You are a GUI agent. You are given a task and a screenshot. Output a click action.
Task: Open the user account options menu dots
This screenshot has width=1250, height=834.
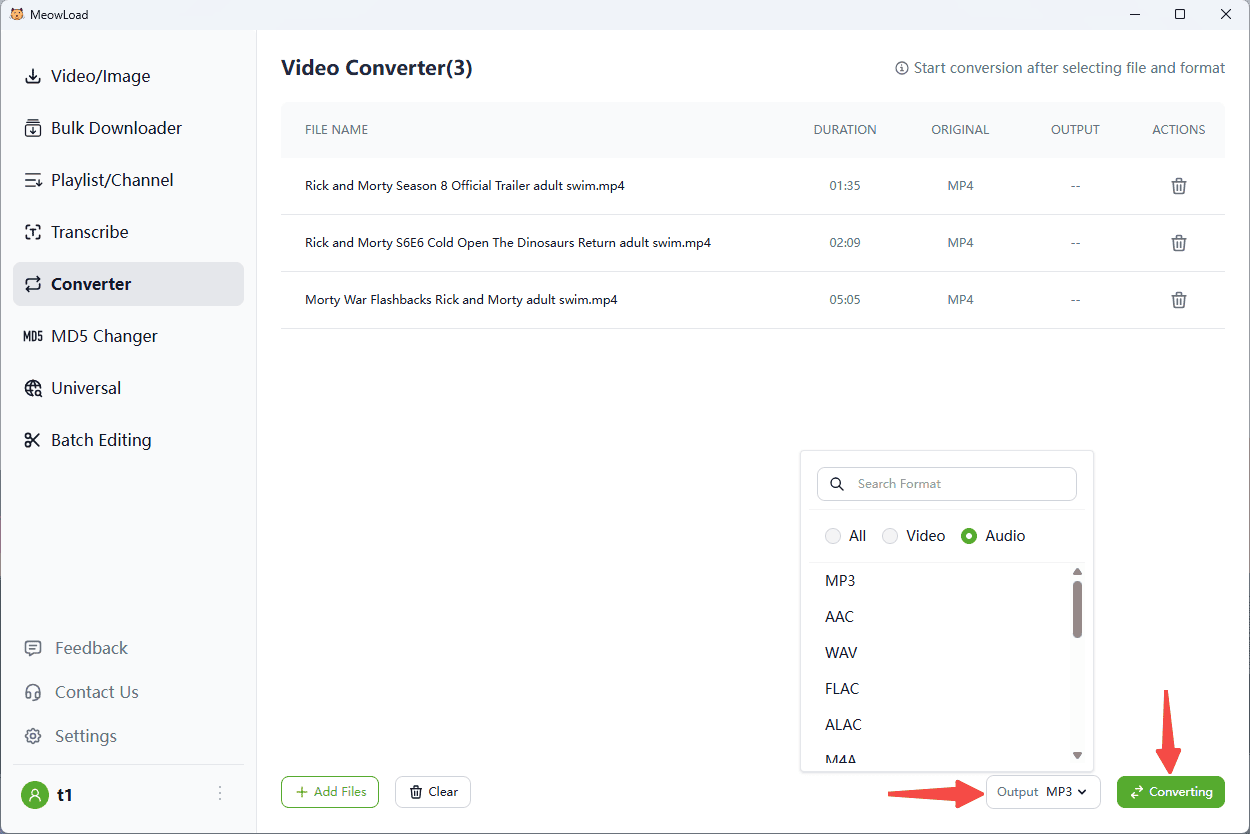click(220, 794)
